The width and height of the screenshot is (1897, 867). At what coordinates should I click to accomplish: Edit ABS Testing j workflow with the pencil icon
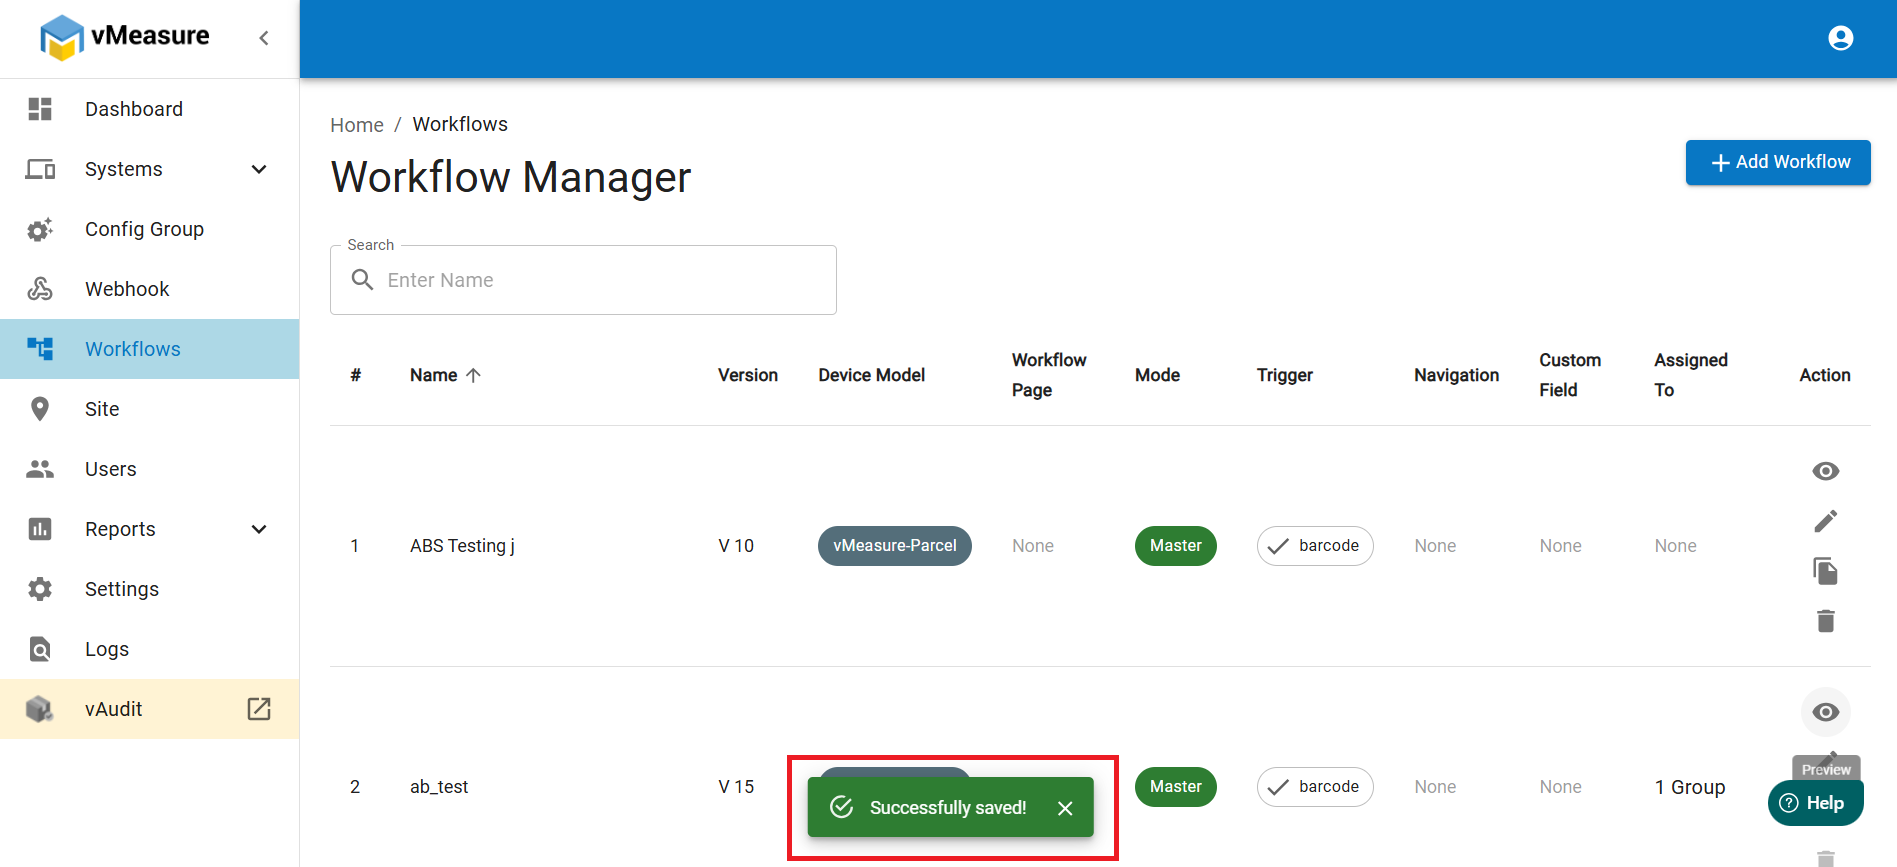tap(1825, 521)
